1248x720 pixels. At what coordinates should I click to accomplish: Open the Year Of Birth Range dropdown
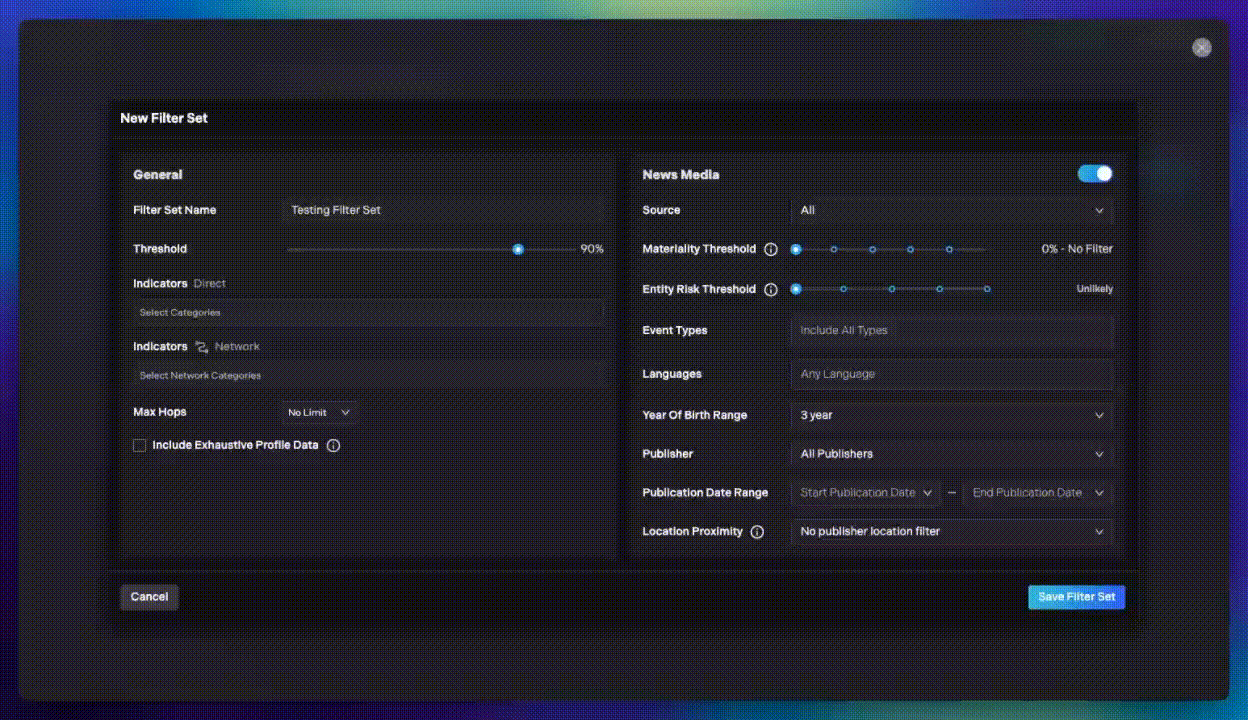pyautogui.click(x=951, y=416)
